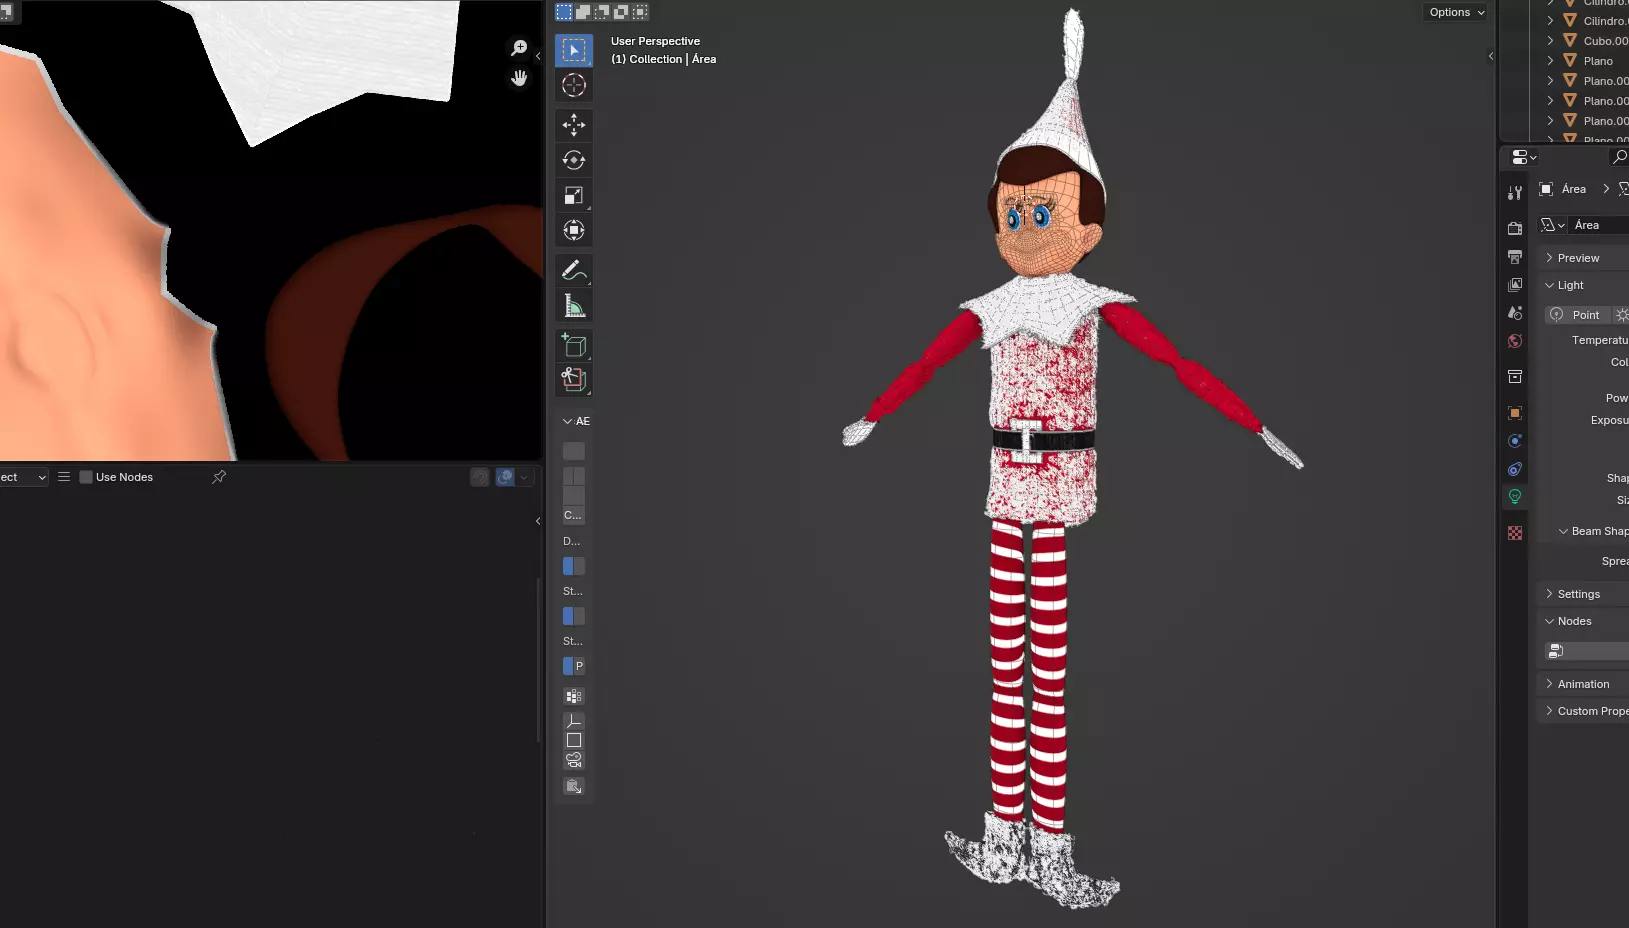
Task: Open the shader type dropdown ending 'ect'
Action: pyautogui.click(x=24, y=477)
